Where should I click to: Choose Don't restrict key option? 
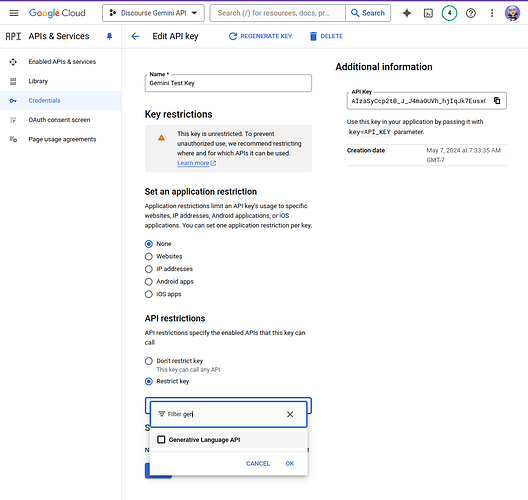click(148, 361)
